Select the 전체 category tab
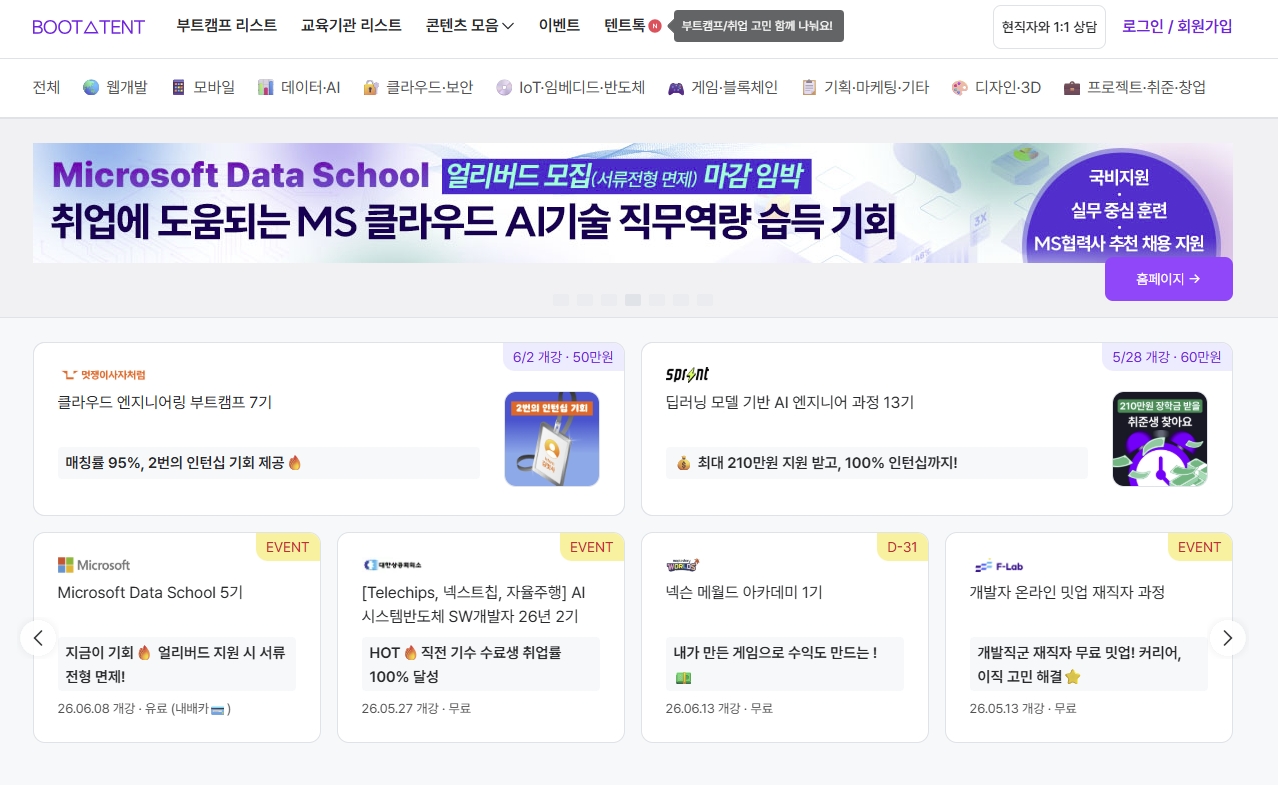Viewport: 1278px width, 785px height. [46, 87]
